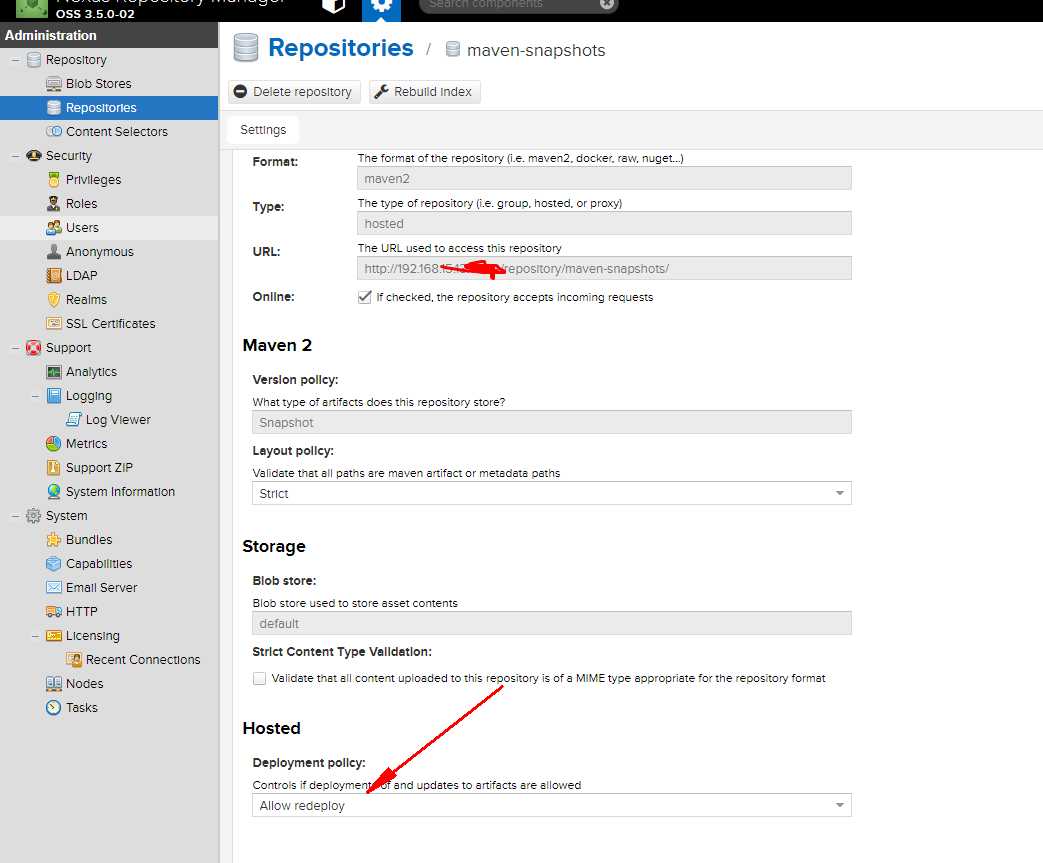
Task: Click the Realms shield icon
Action: click(54, 299)
